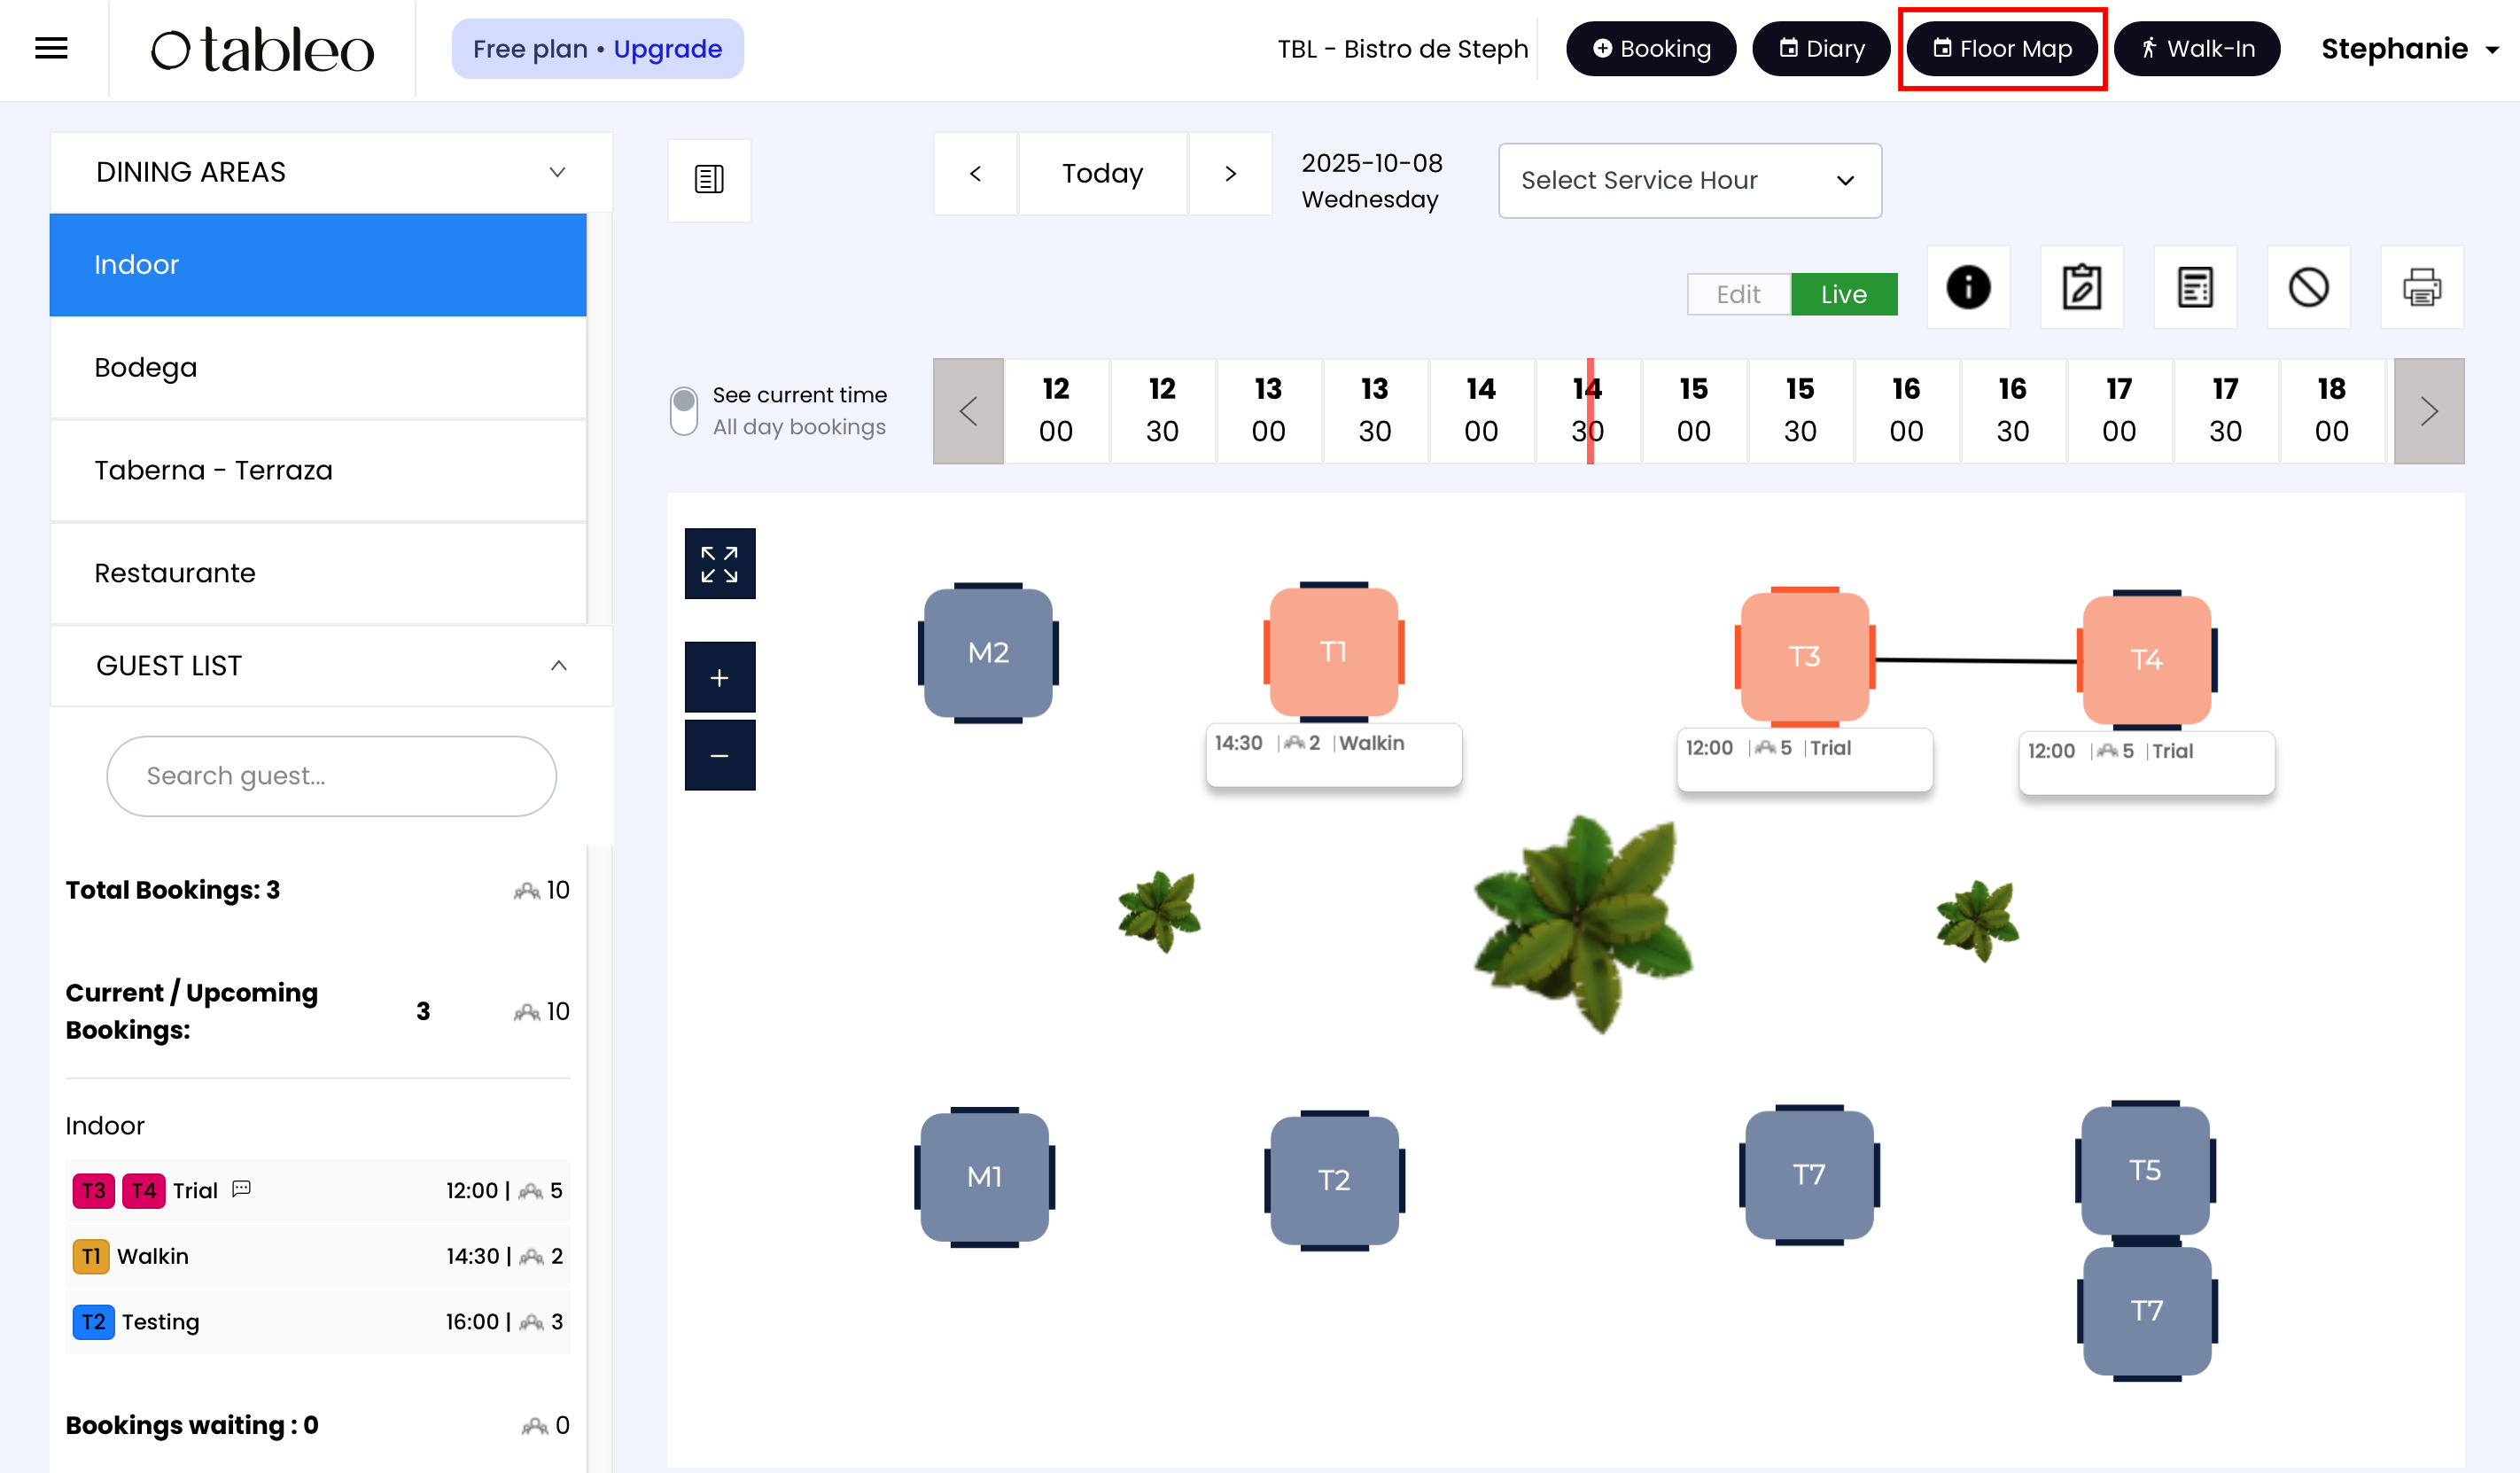Screen dimensions: 2520x1473
Task: Collapse the Guest List section
Action: click(558, 666)
